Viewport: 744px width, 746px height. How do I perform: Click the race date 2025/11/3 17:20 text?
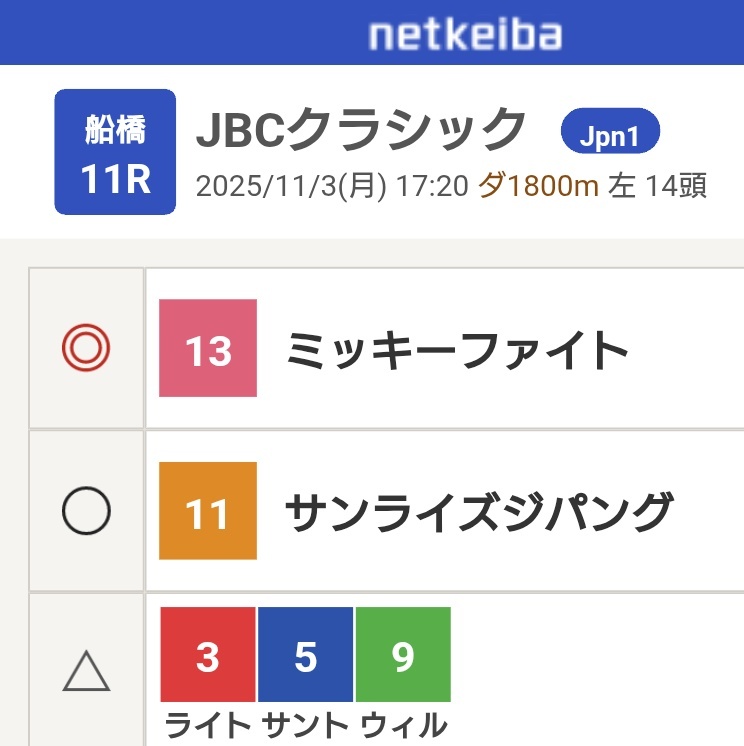coord(332,187)
